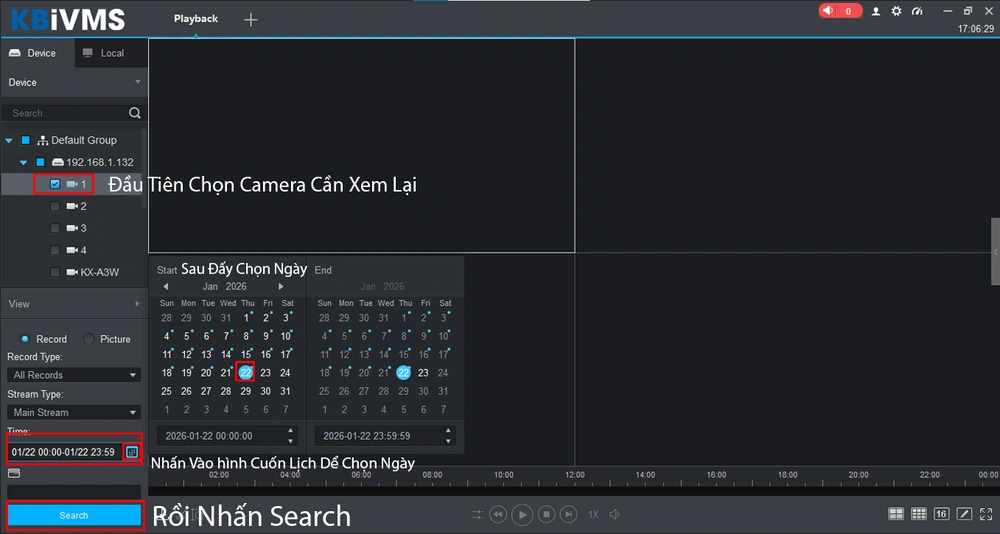Open the user account icon
This screenshot has height=534, width=1000.
click(x=876, y=11)
